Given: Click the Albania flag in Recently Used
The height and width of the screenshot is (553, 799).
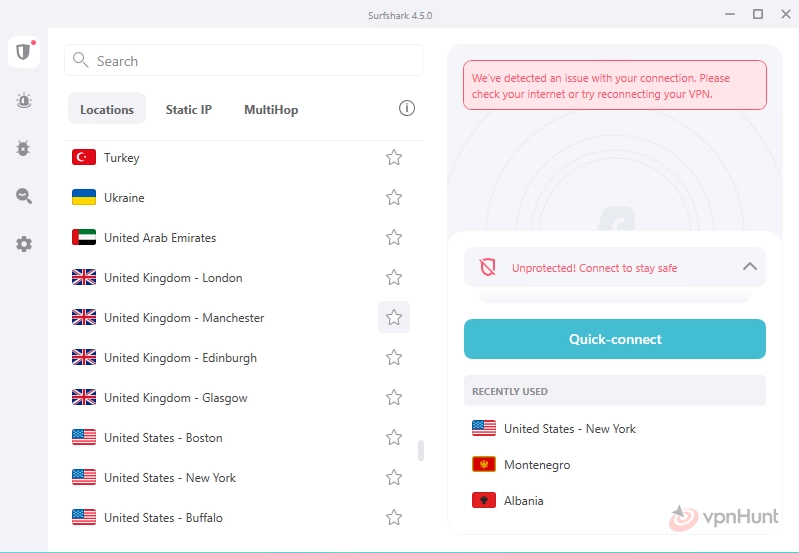Looking at the screenshot, I should click(x=484, y=501).
